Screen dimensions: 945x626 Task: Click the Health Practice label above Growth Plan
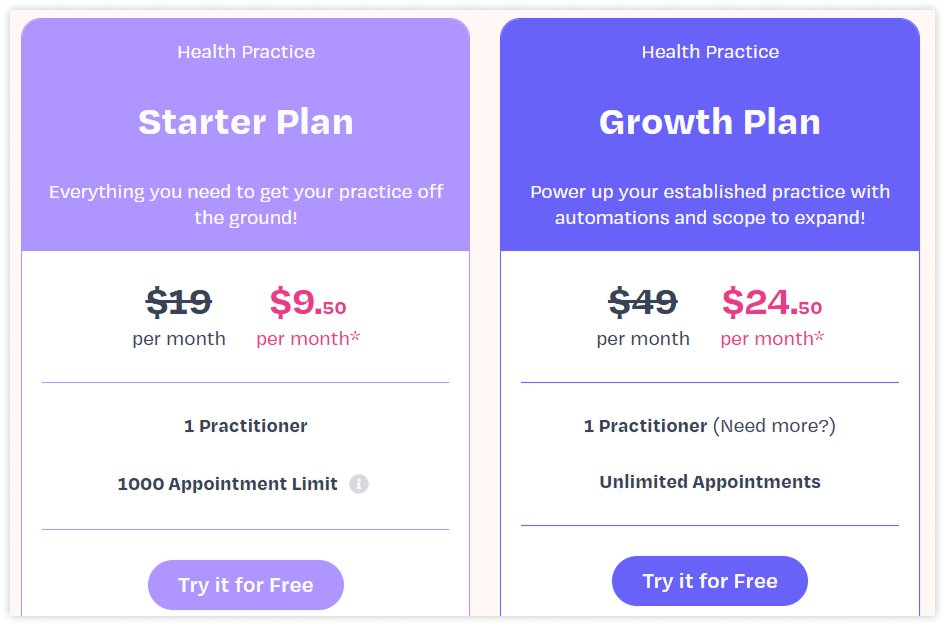pyautogui.click(x=710, y=52)
